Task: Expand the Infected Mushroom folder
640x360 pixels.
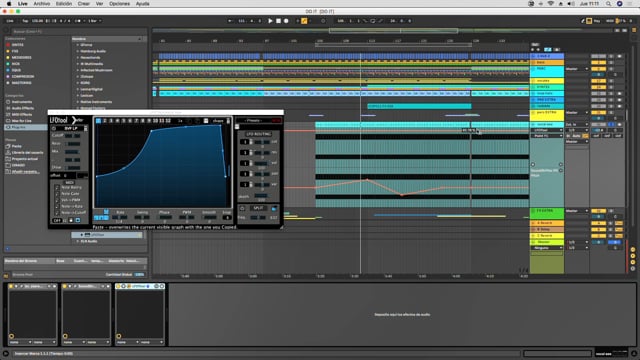Action: (x=78, y=70)
